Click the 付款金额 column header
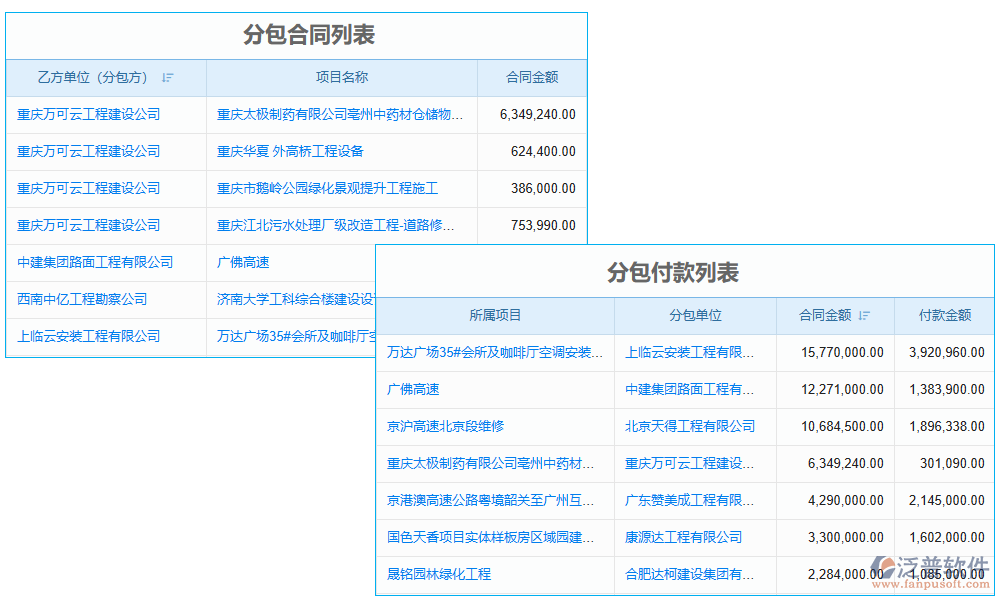Viewport: 1000px width, 600px height. (944, 315)
